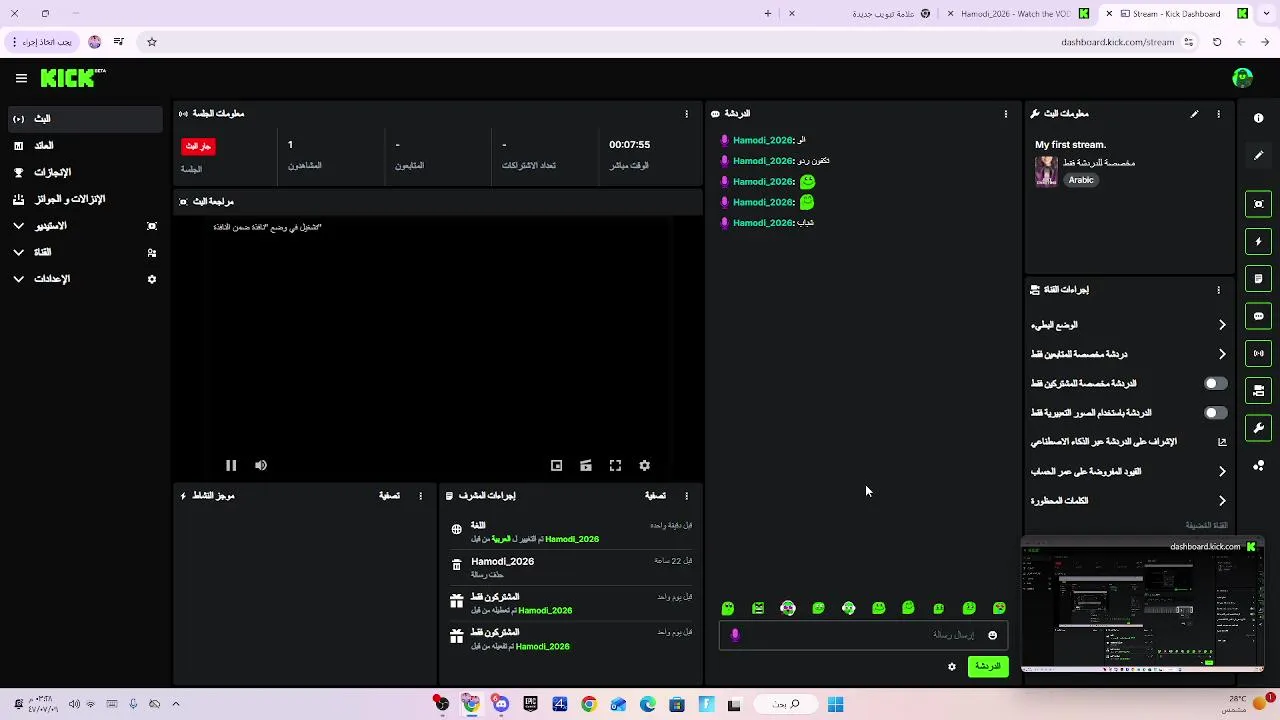Image resolution: width=1280 pixels, height=720 pixels.
Task: Click the Arabic language tag
Action: pyautogui.click(x=1081, y=180)
